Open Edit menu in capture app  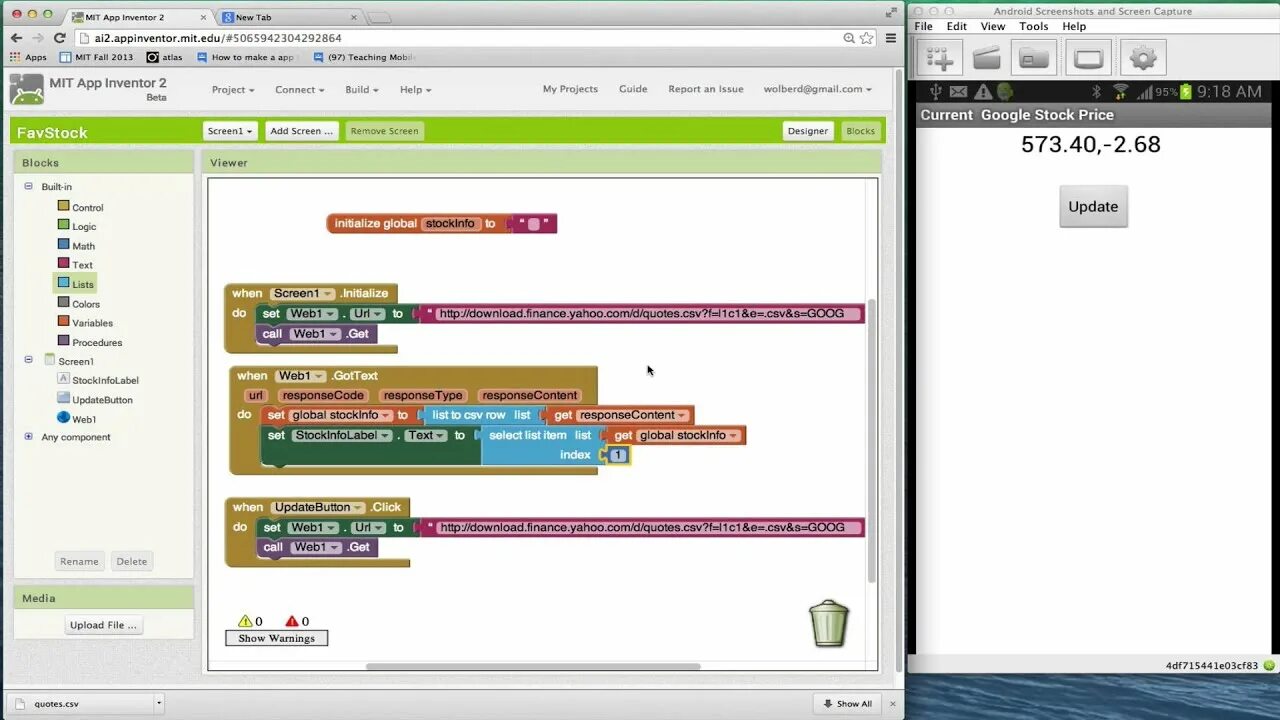[957, 26]
